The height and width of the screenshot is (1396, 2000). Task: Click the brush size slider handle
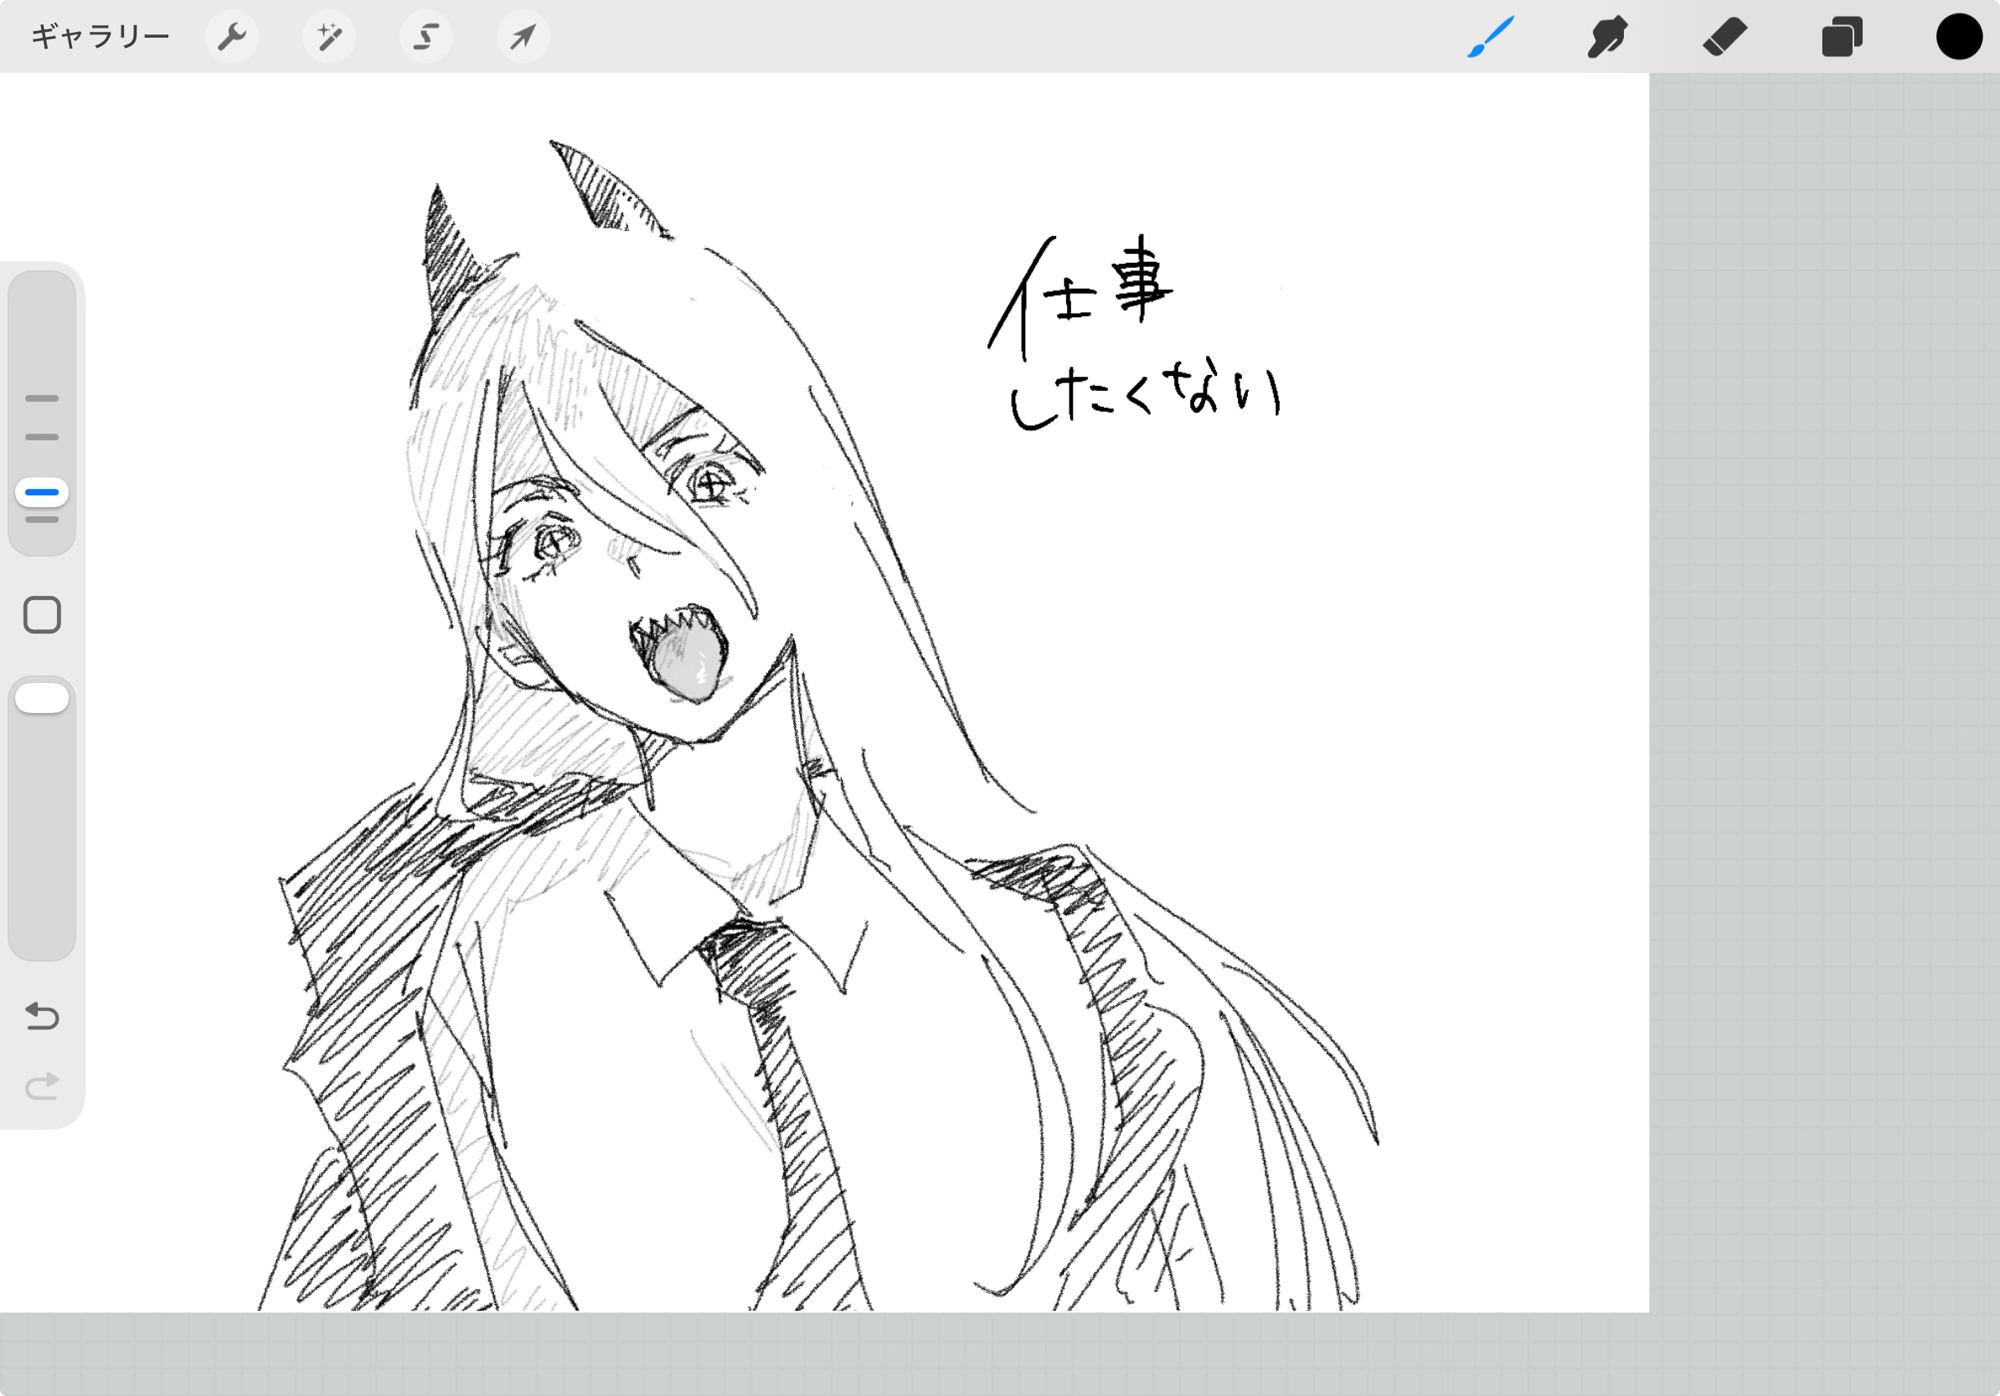click(42, 492)
